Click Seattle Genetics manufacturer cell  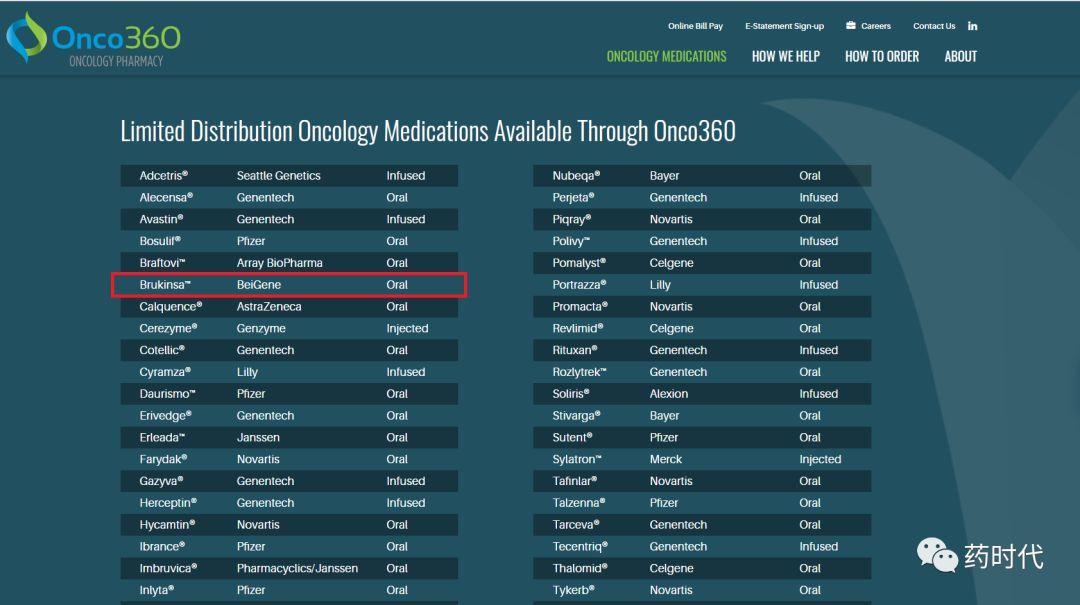tap(278, 176)
